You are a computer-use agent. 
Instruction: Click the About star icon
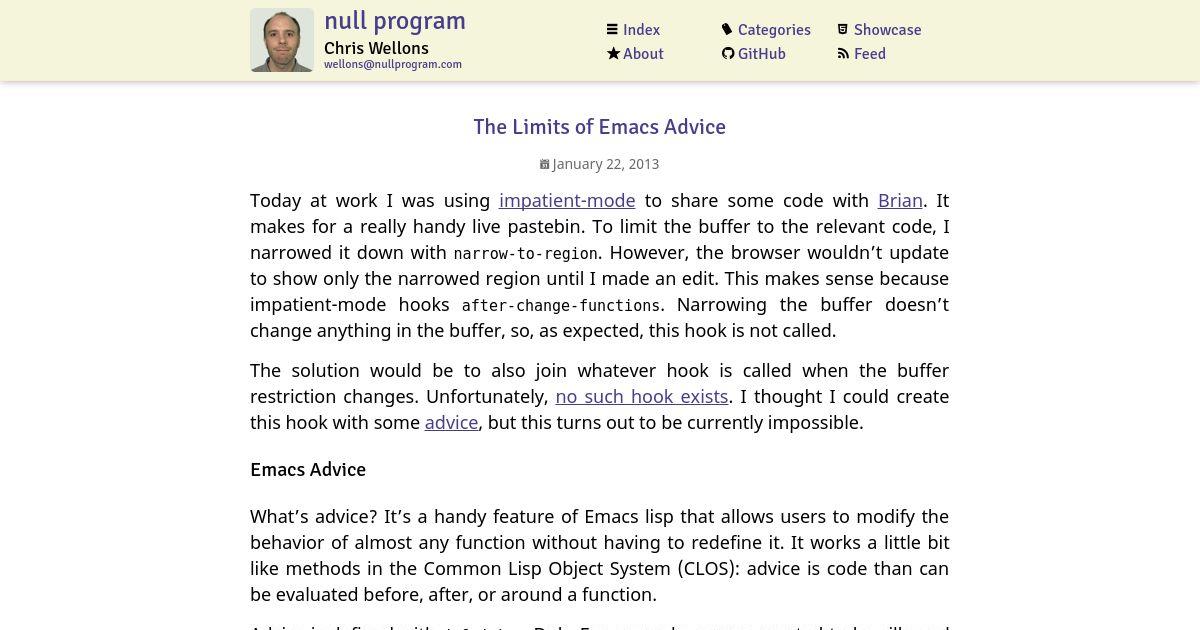point(613,54)
